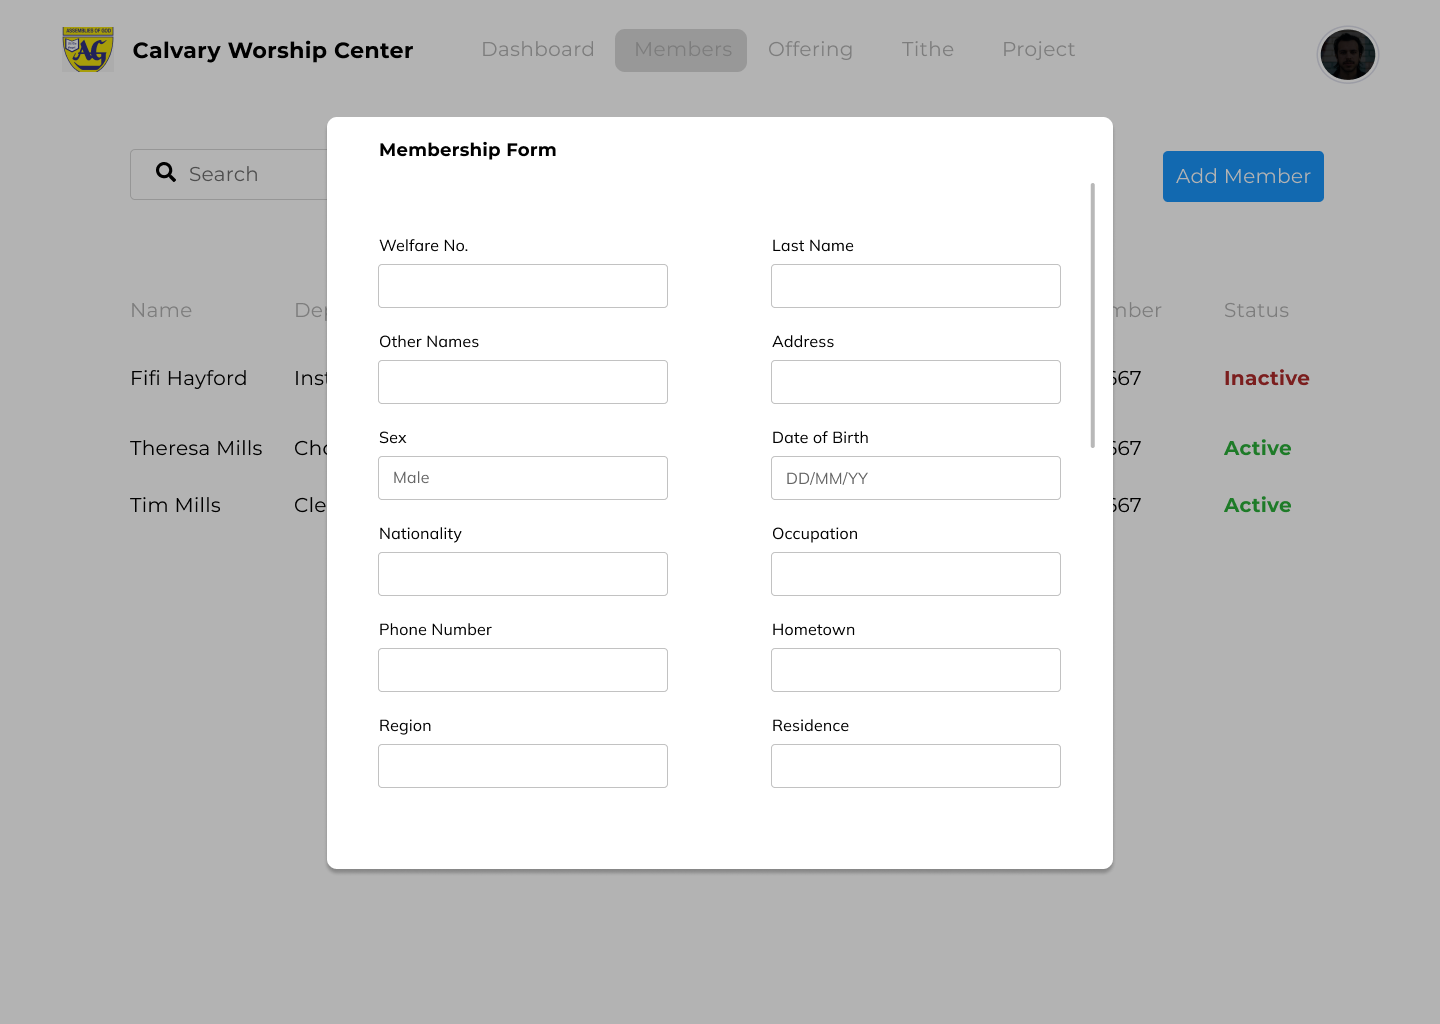
Task: Click the Residence input field
Action: click(x=915, y=766)
